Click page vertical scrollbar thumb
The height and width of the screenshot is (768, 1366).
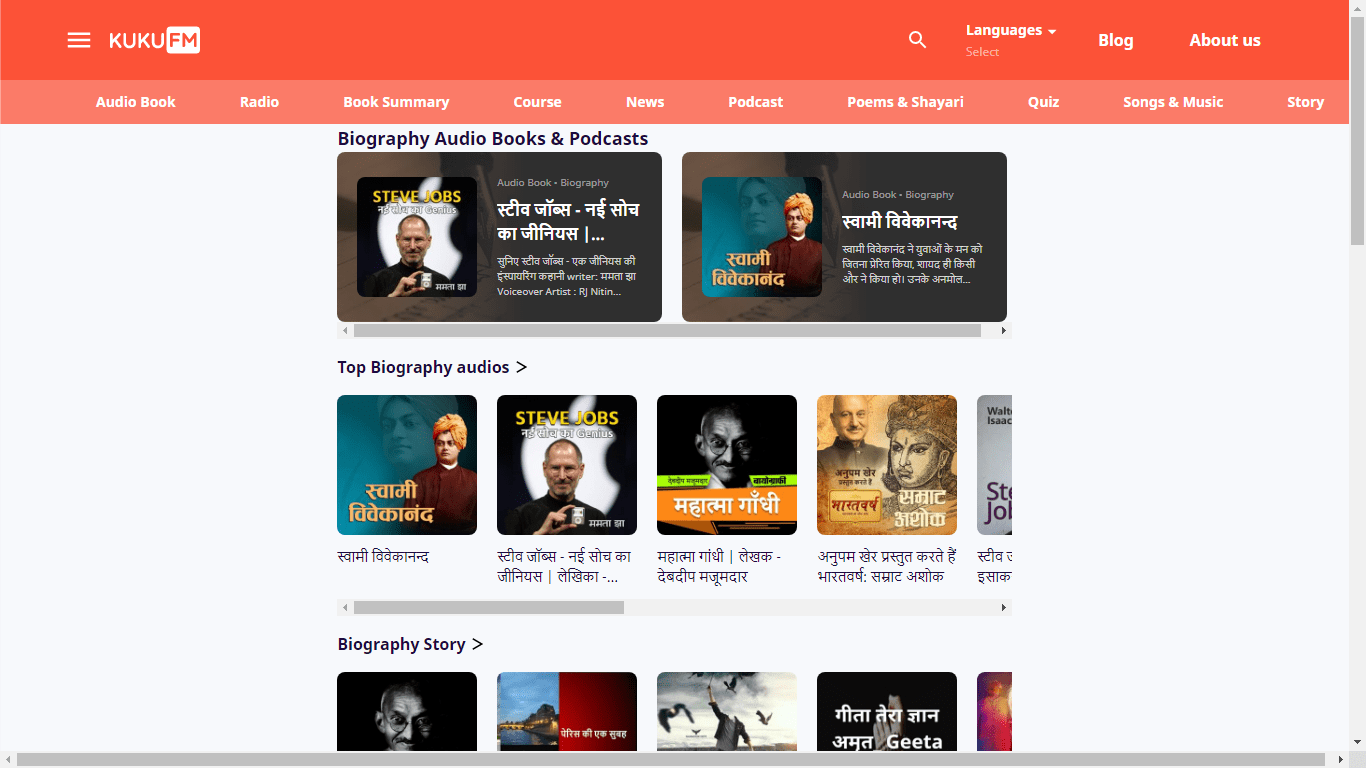[1357, 130]
